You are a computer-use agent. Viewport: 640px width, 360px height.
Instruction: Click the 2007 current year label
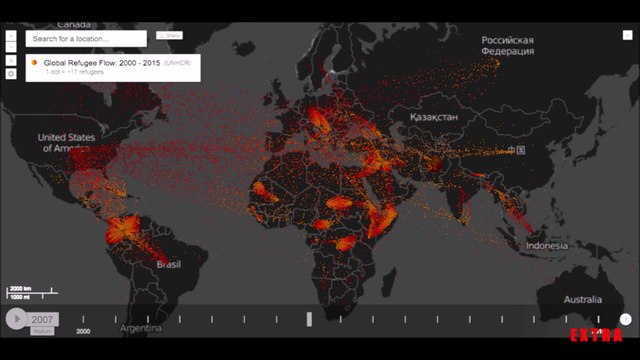click(x=42, y=320)
